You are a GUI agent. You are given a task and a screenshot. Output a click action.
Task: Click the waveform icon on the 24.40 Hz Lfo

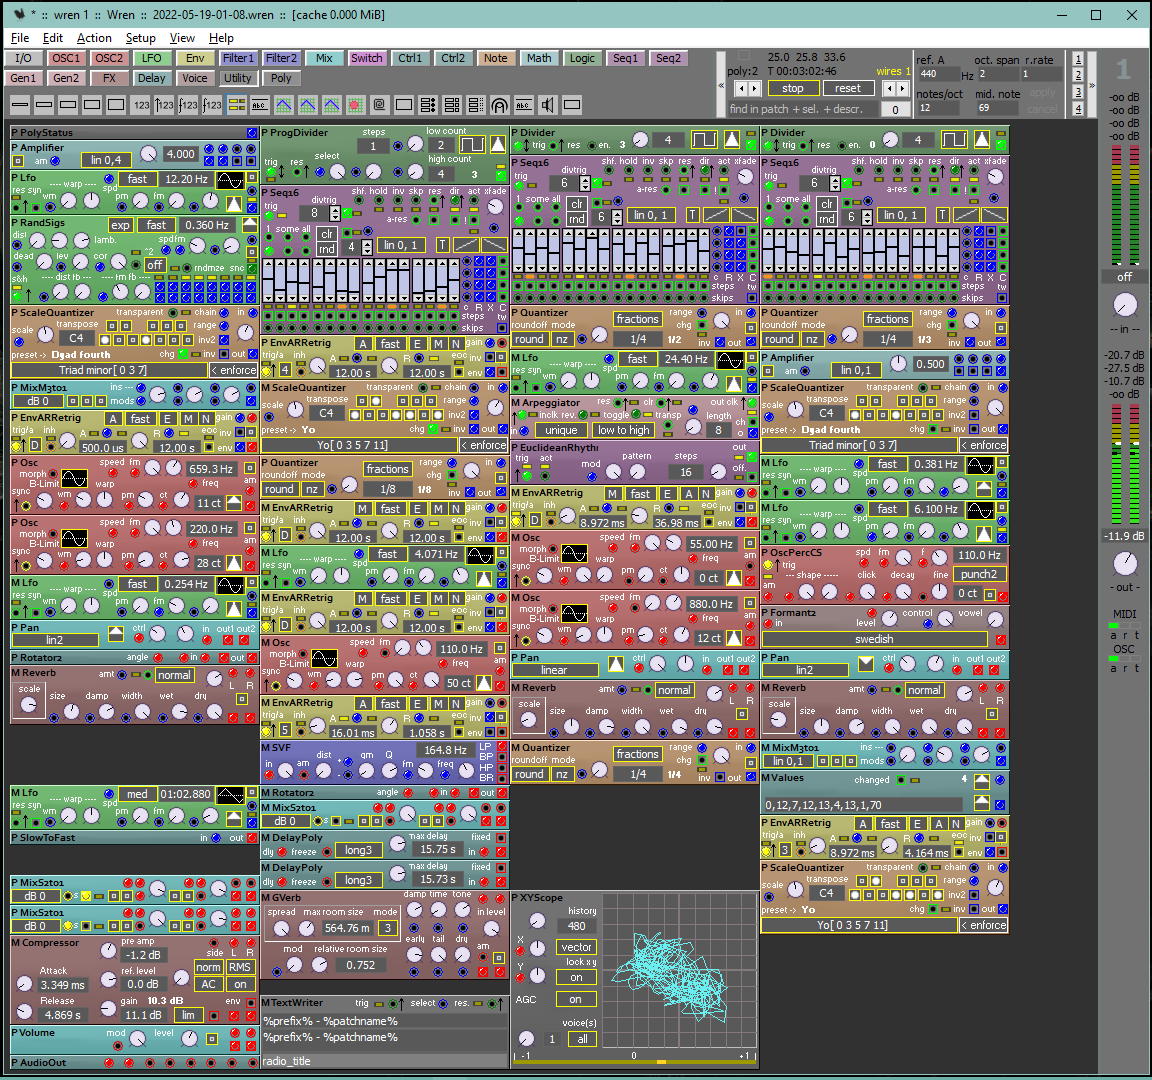730,360
